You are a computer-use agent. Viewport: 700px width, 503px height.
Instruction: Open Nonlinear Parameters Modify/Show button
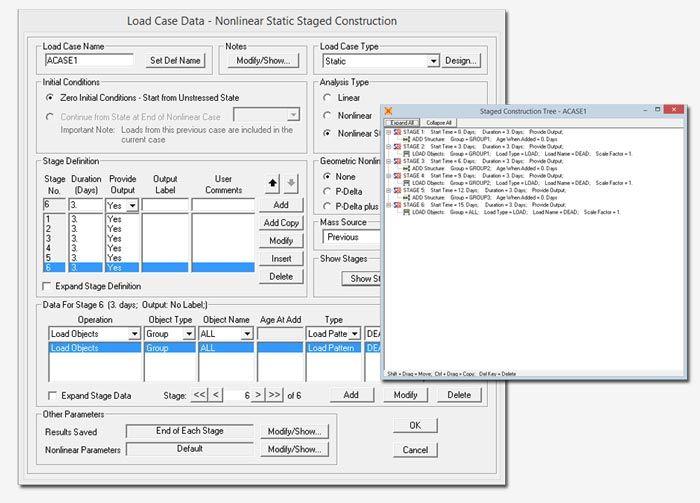pos(294,449)
